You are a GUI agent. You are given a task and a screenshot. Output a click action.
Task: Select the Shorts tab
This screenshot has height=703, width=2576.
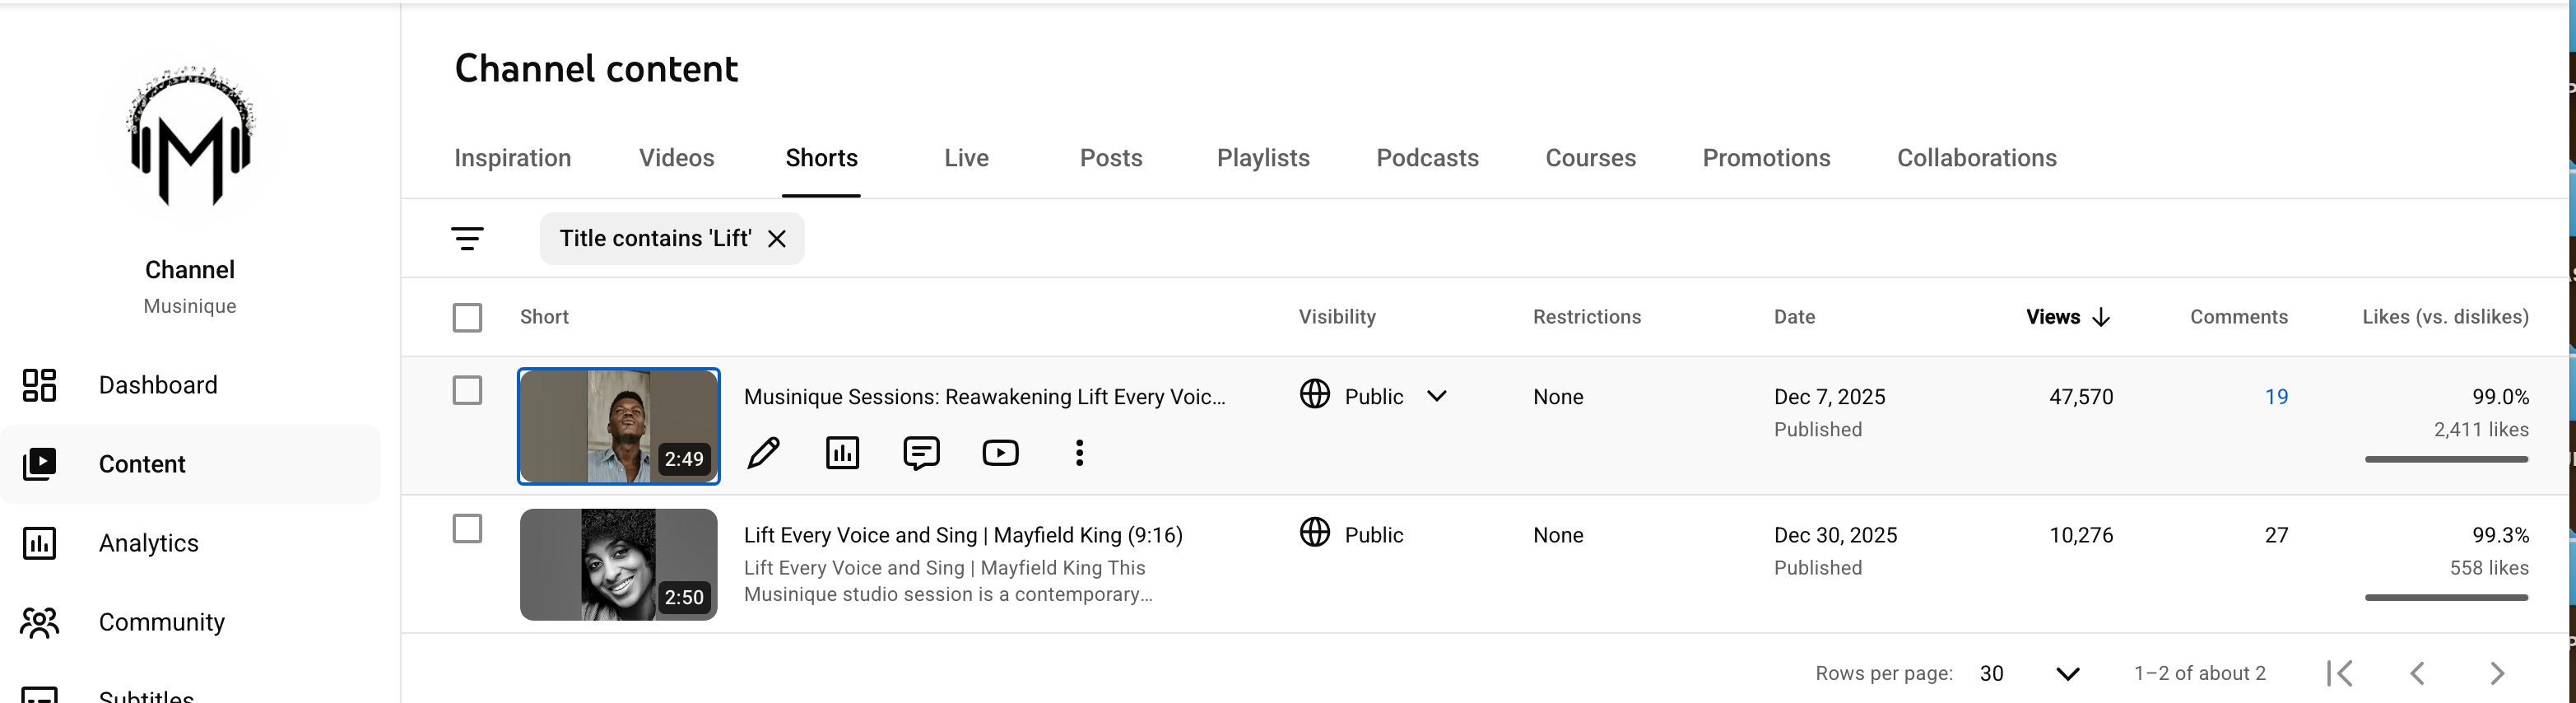822,158
